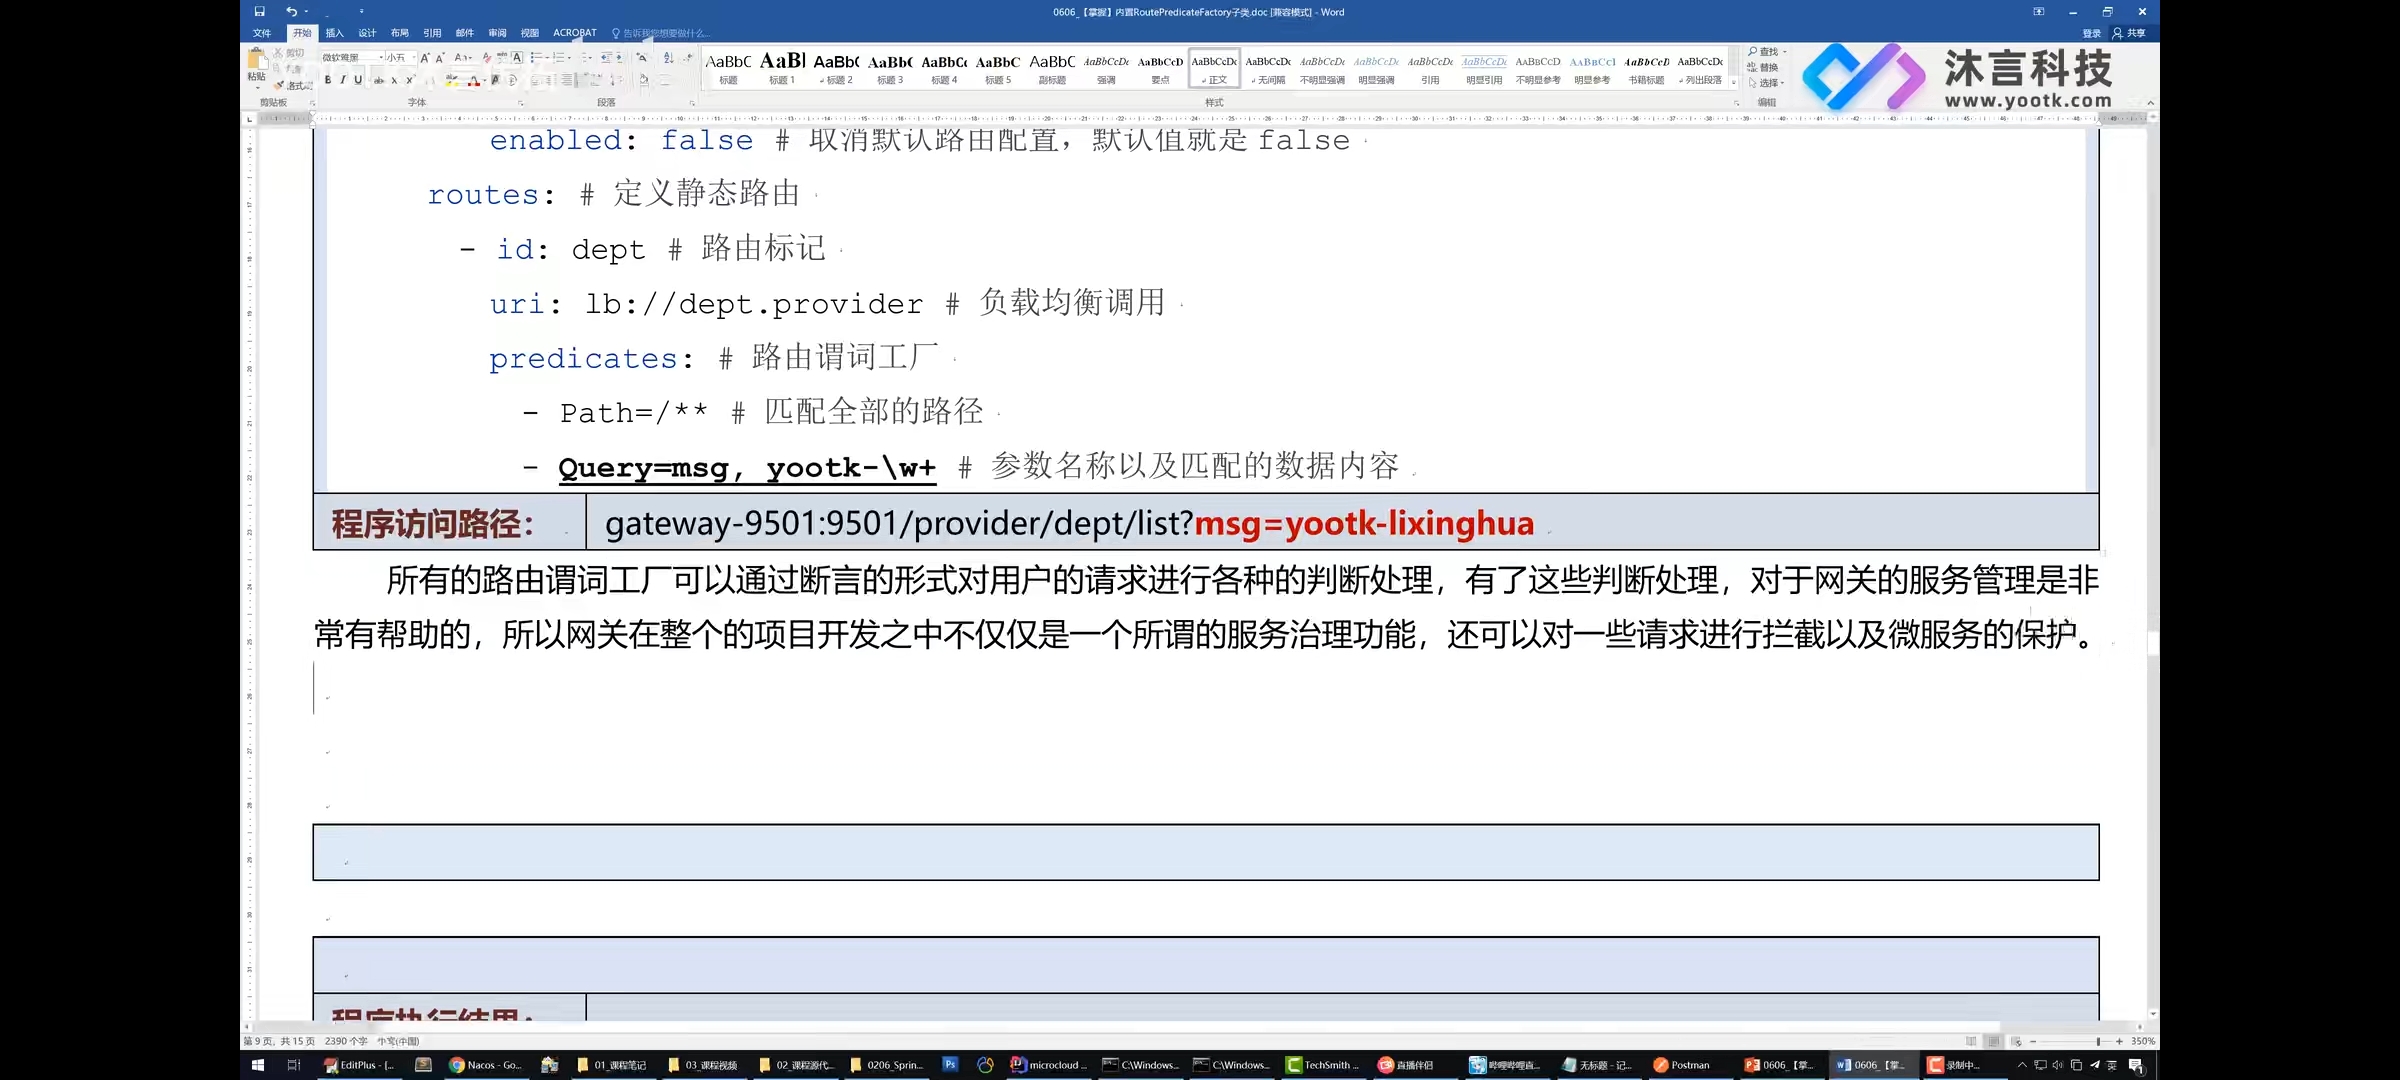Screen dimensions: 2400x1080
Task: Open the font name dropdown
Action: pyautogui.click(x=381, y=58)
